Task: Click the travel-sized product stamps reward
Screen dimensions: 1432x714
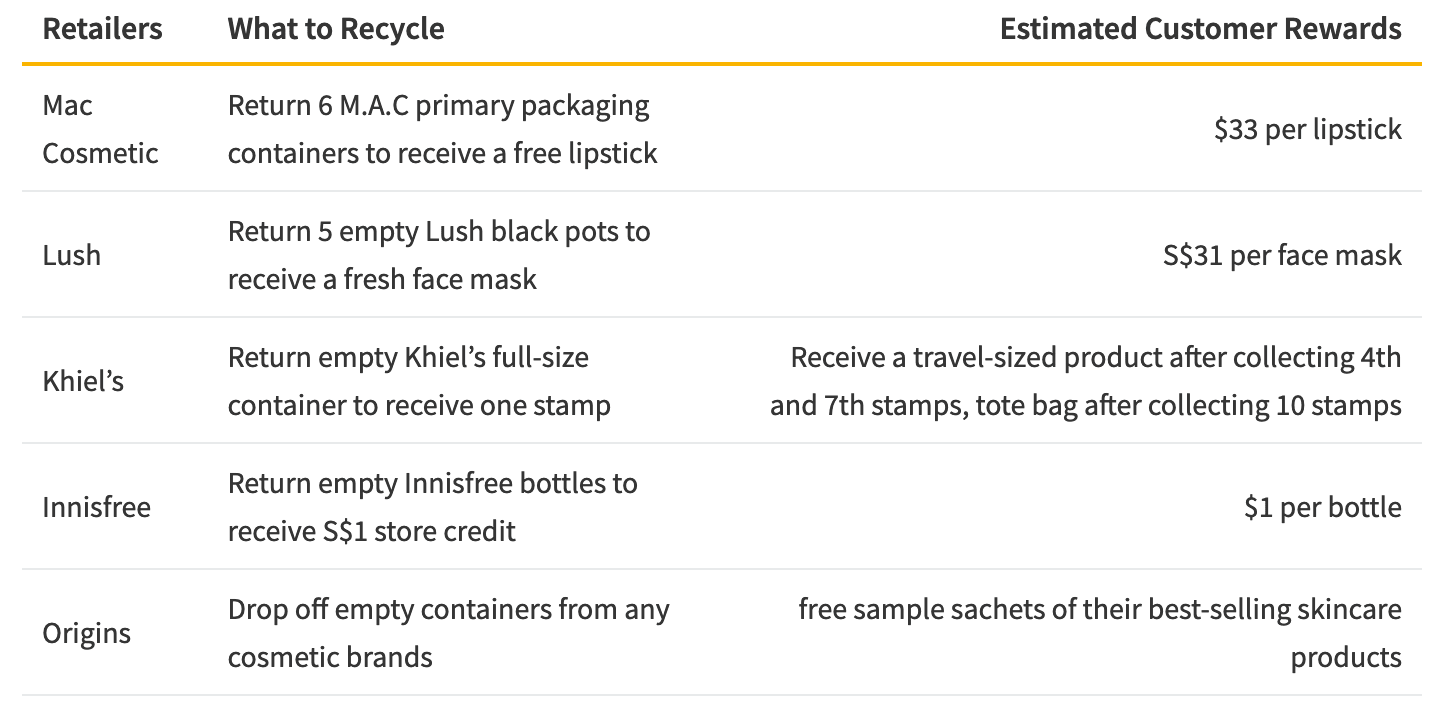Action: pos(1085,381)
